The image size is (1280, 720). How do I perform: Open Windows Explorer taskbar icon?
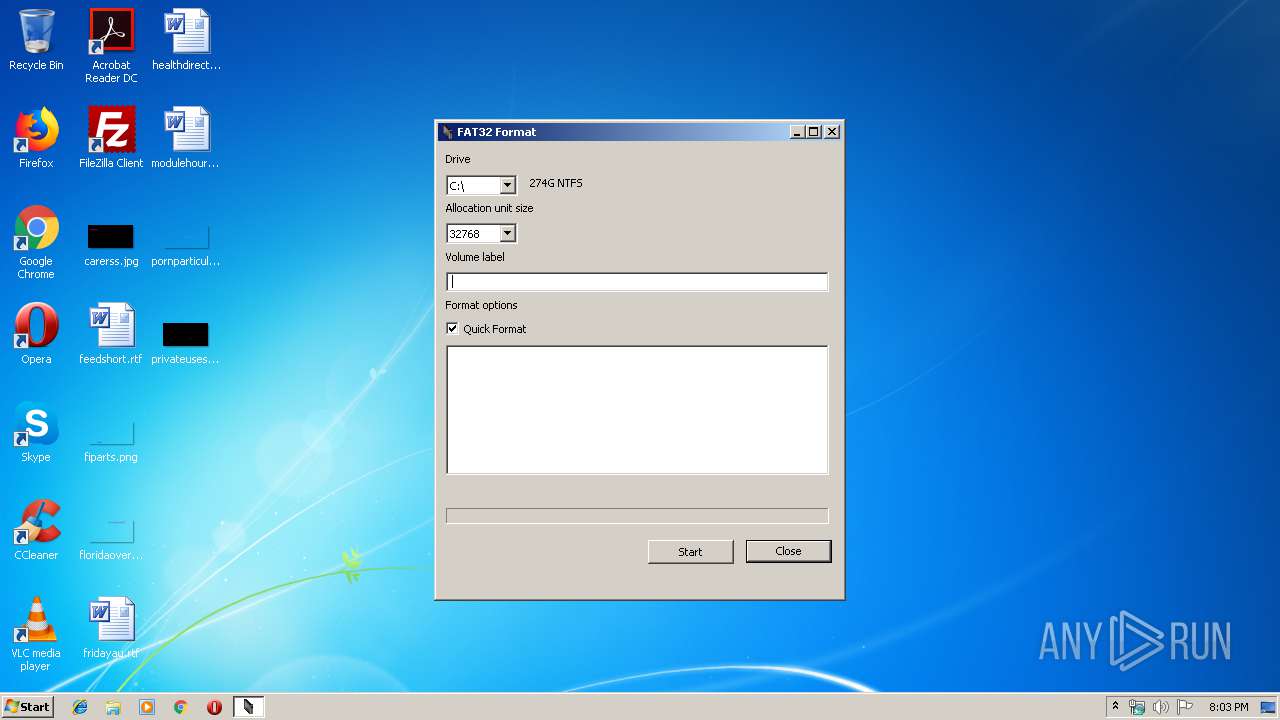(113, 707)
